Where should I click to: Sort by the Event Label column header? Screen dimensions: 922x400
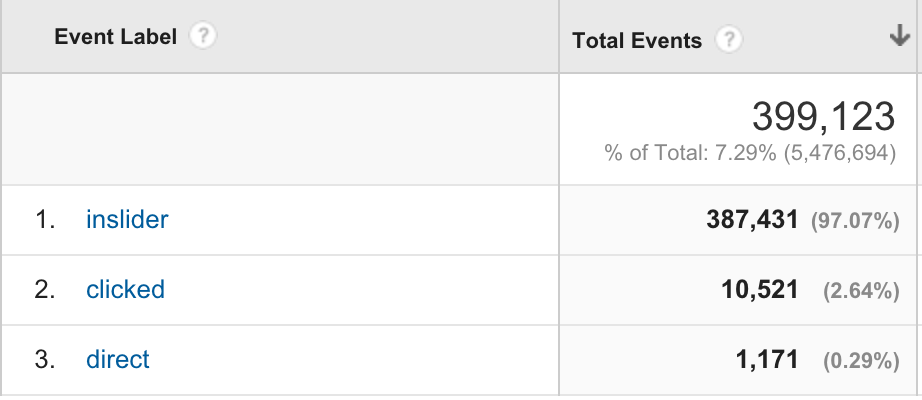(115, 37)
